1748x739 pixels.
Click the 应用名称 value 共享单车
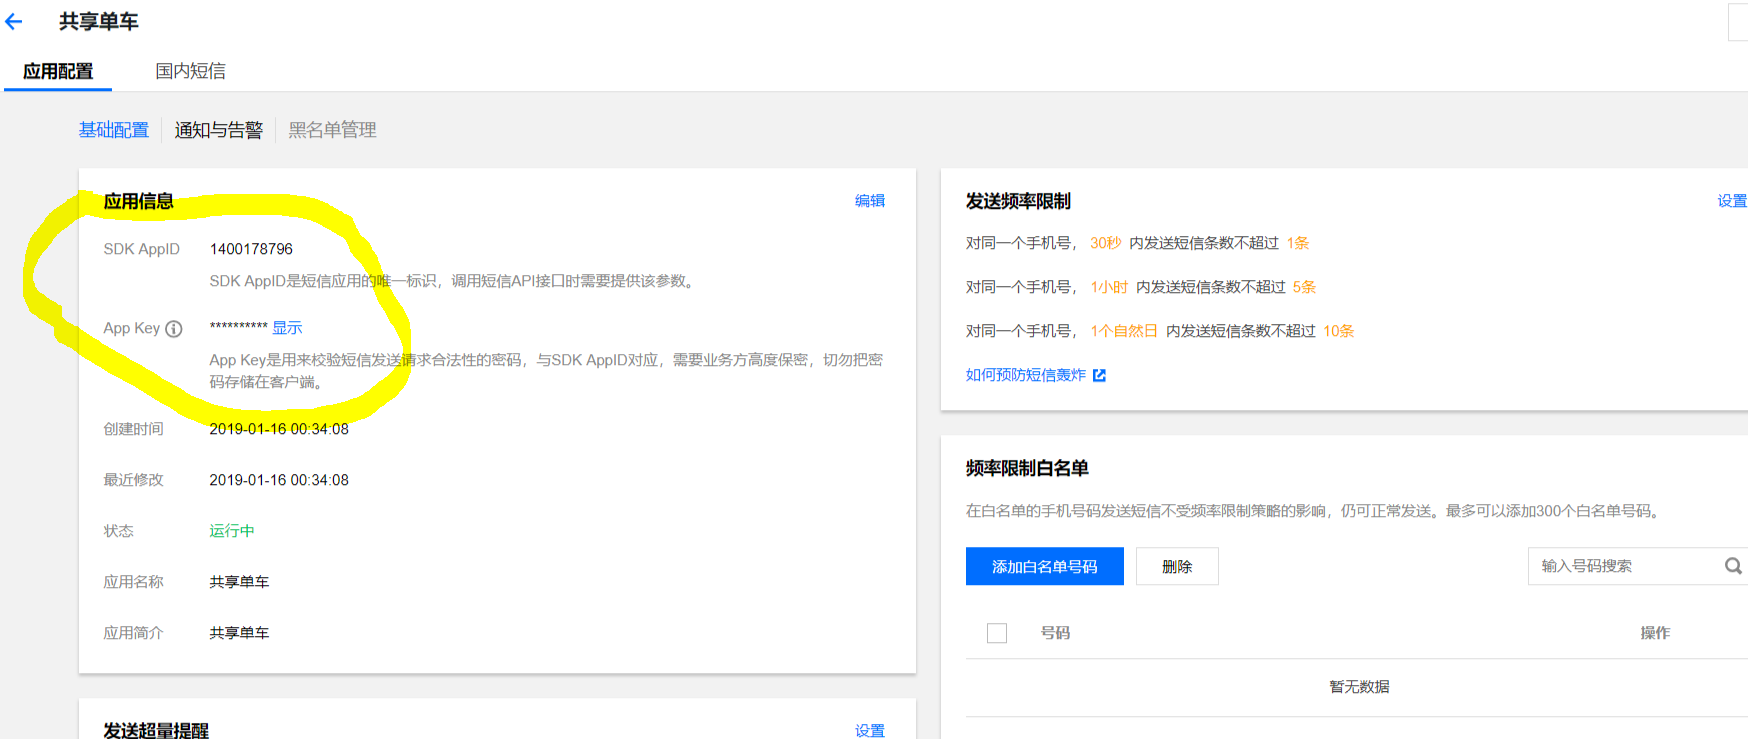[239, 582]
